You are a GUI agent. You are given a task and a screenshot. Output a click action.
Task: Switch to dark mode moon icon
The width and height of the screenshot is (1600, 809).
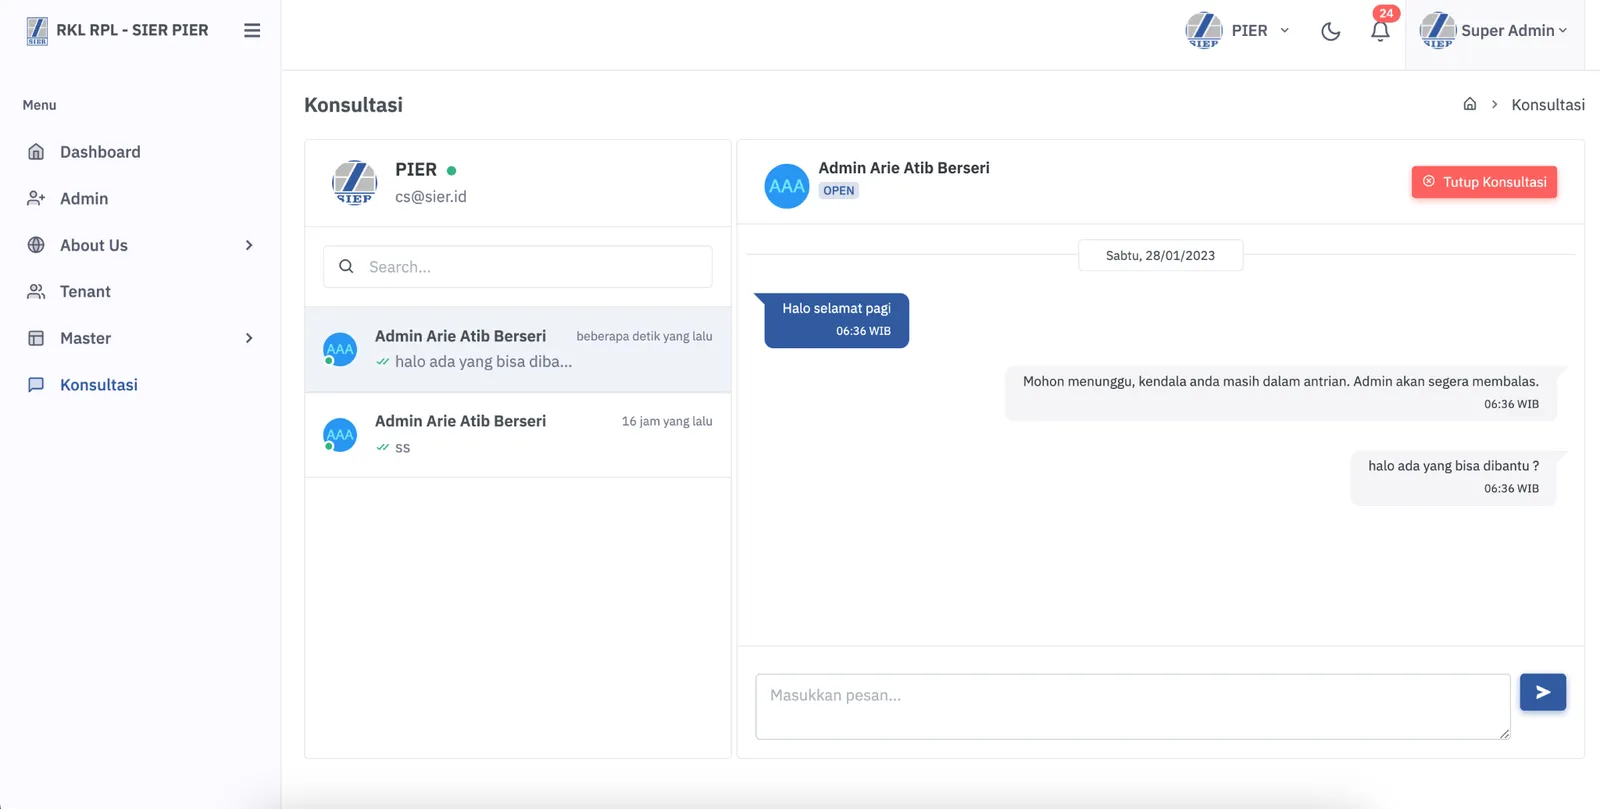[x=1330, y=31]
